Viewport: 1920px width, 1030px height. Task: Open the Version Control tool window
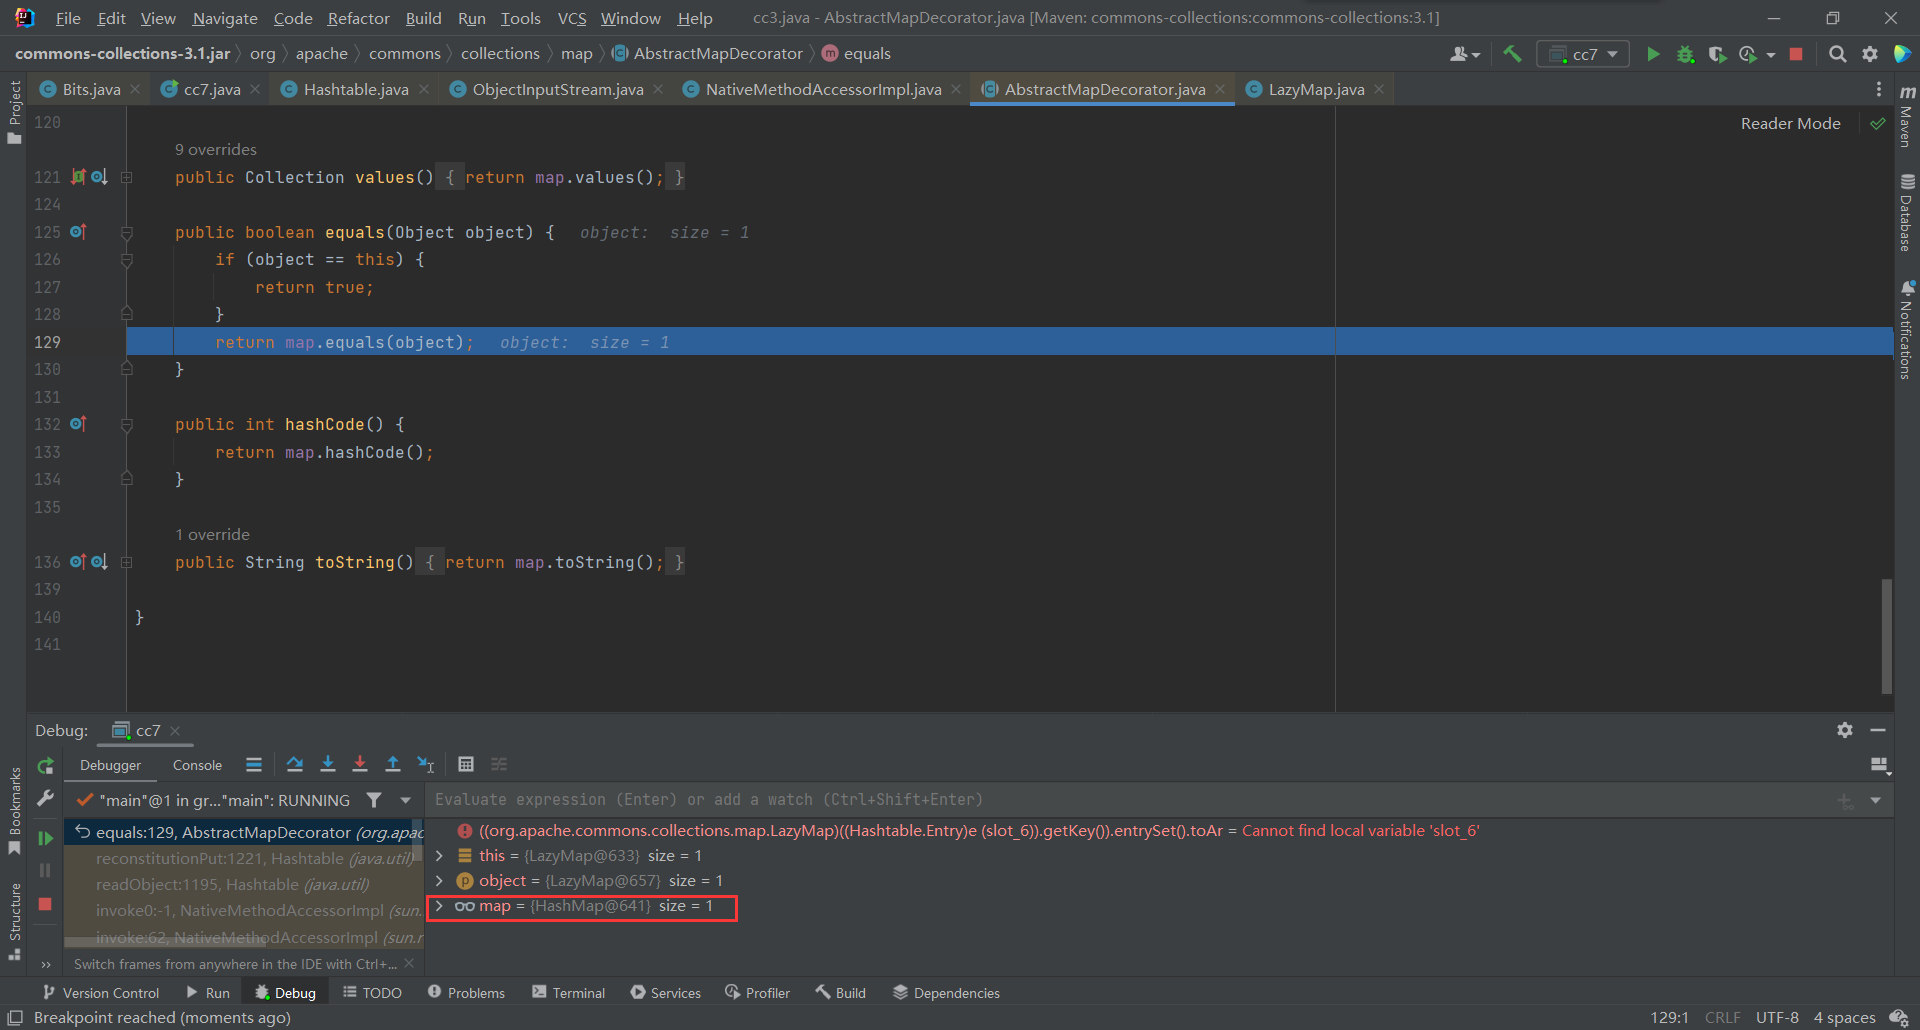[x=100, y=993]
